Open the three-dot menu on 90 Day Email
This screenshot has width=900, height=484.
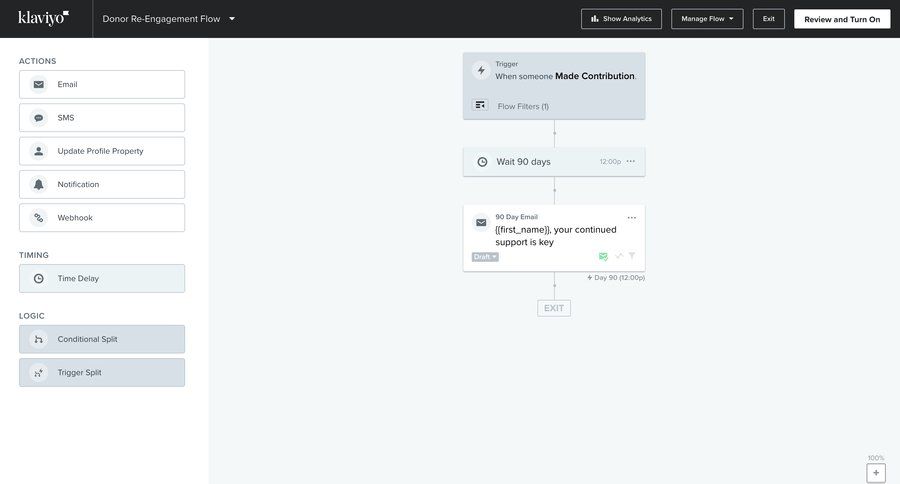tap(631, 218)
